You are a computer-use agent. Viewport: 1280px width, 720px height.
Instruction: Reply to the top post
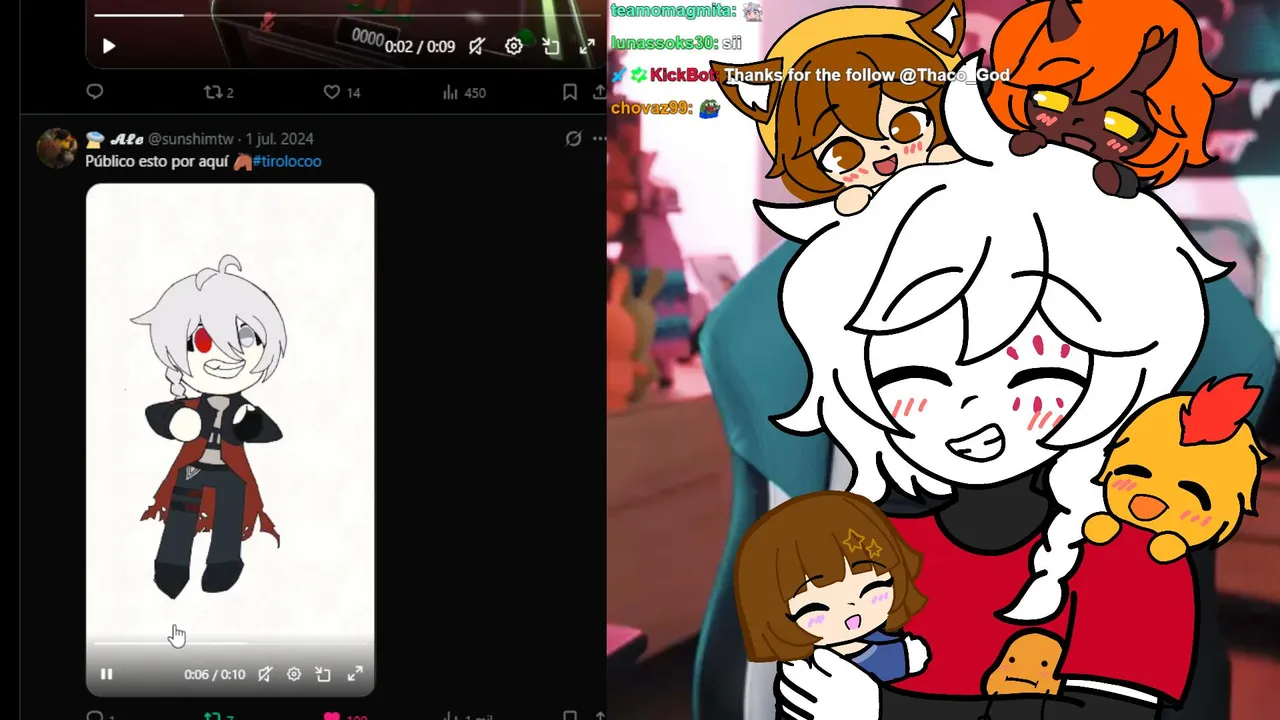95,92
